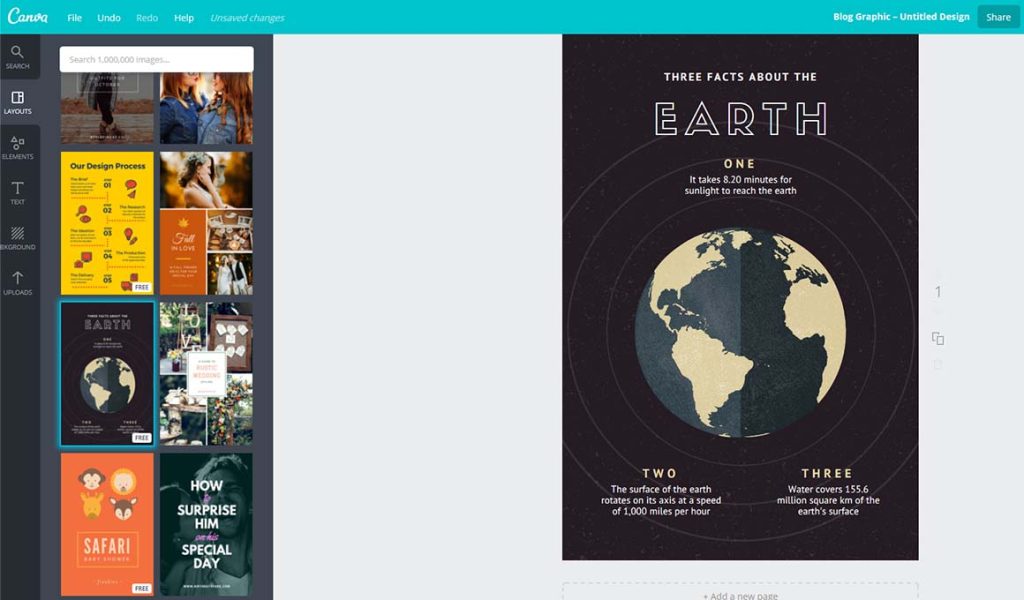The width and height of the screenshot is (1024, 600).
Task: Select the TWO heading on the canvas
Action: click(x=660, y=473)
